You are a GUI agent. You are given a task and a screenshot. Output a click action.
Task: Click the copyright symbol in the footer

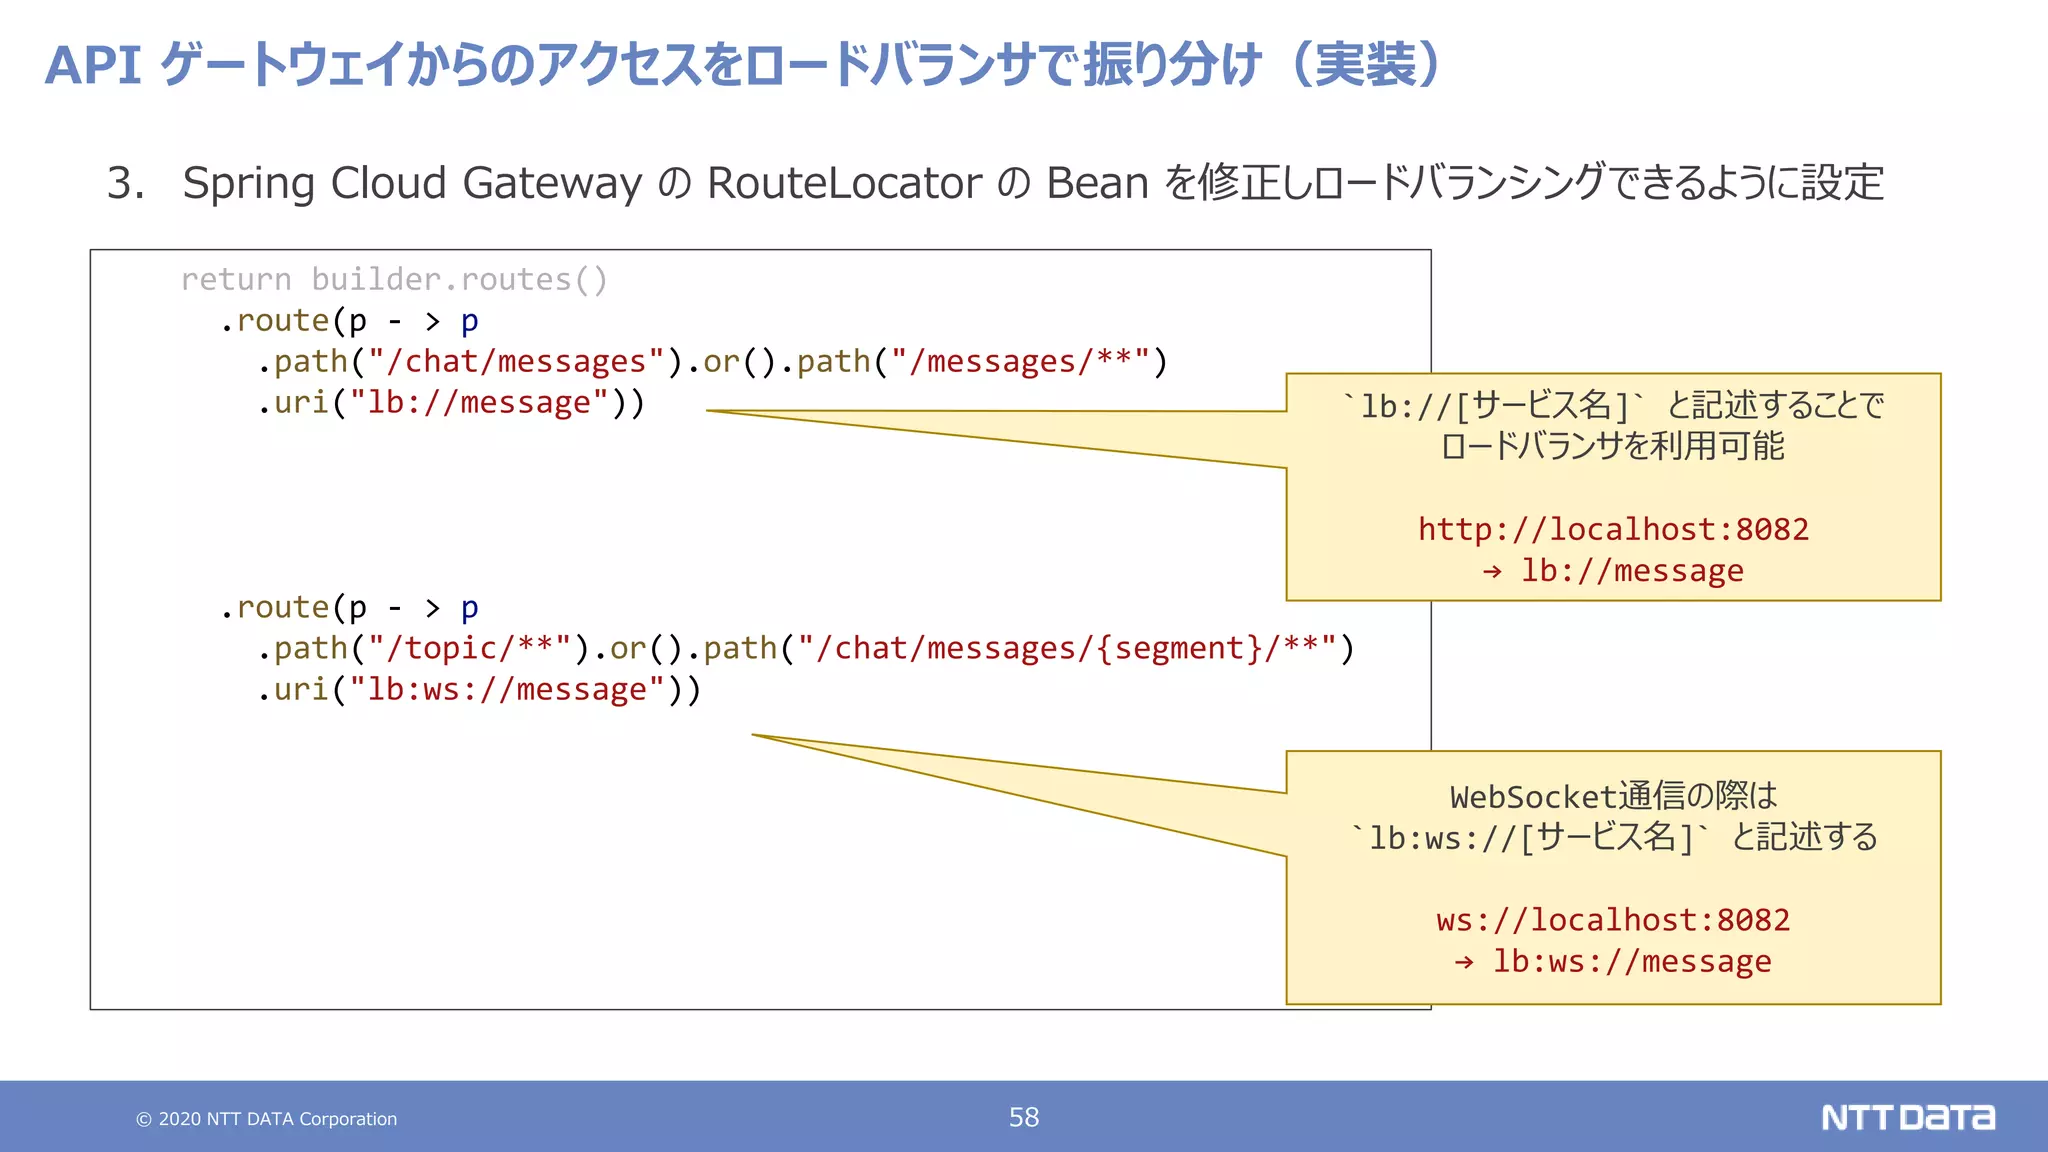(x=144, y=1120)
